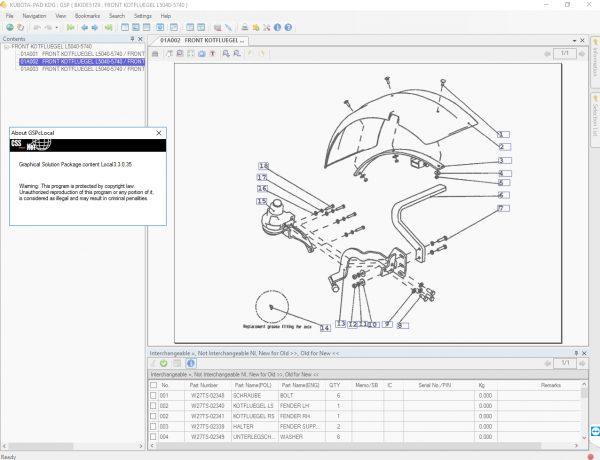Image resolution: width=600 pixels, height=460 pixels.
Task: Click the green globe icon in main toolbar
Action: pyautogui.click(x=10, y=27)
